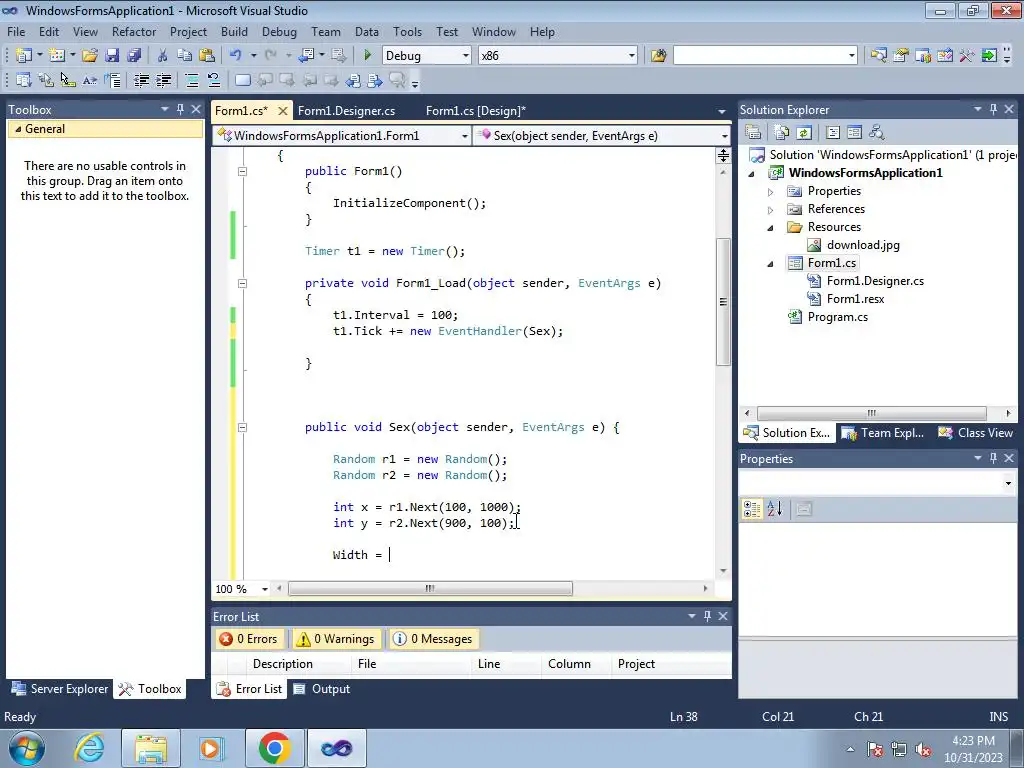Toggle the pin on the Properties panel
The image size is (1024, 768).
[x=993, y=458]
